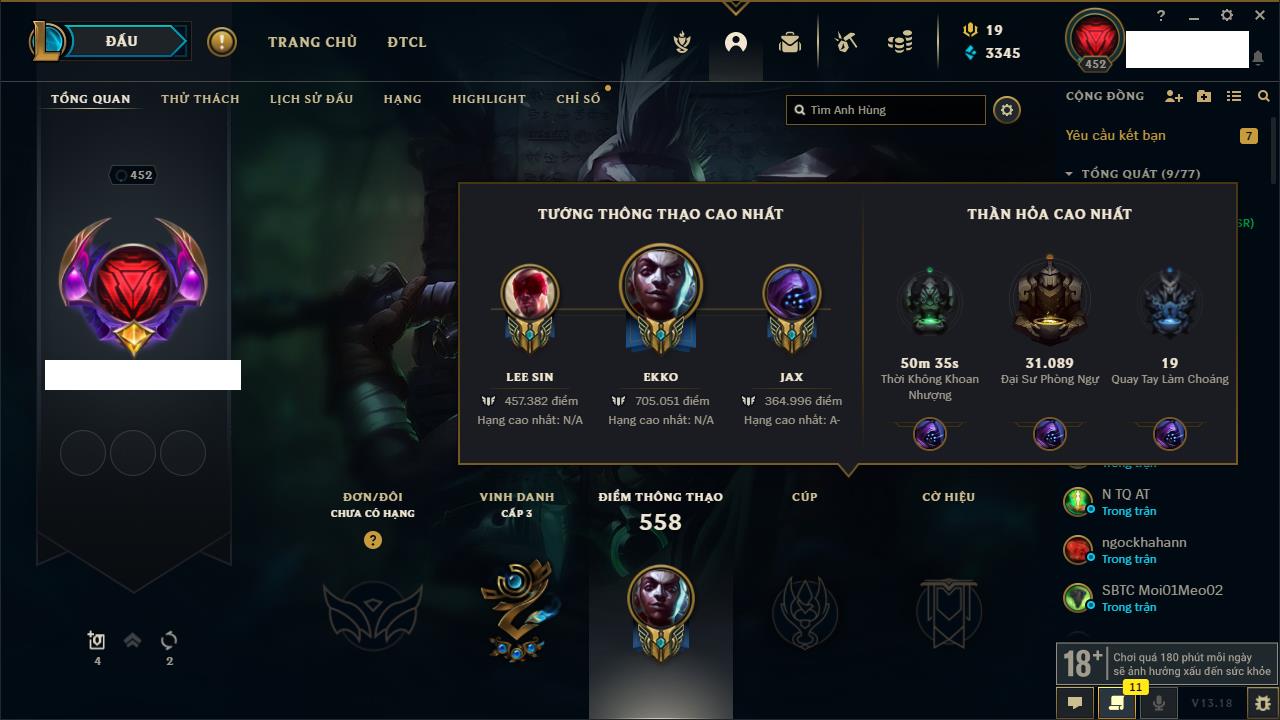Open search settings gear beside champion search

click(x=1007, y=110)
